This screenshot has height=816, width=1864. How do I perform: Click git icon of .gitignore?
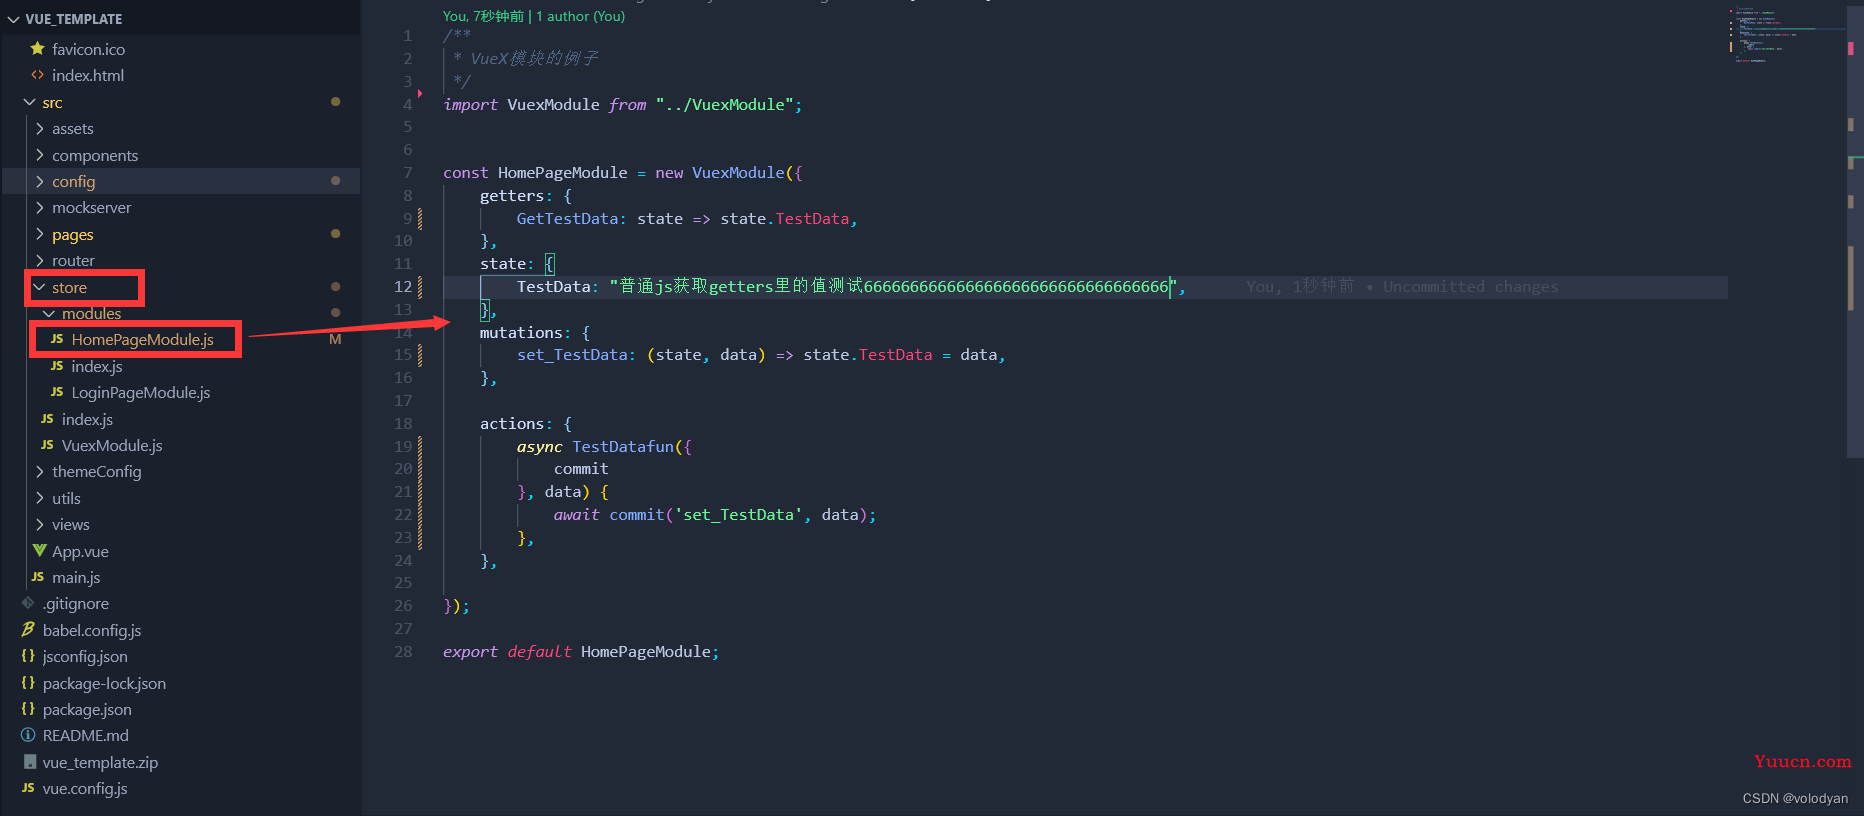click(28, 603)
